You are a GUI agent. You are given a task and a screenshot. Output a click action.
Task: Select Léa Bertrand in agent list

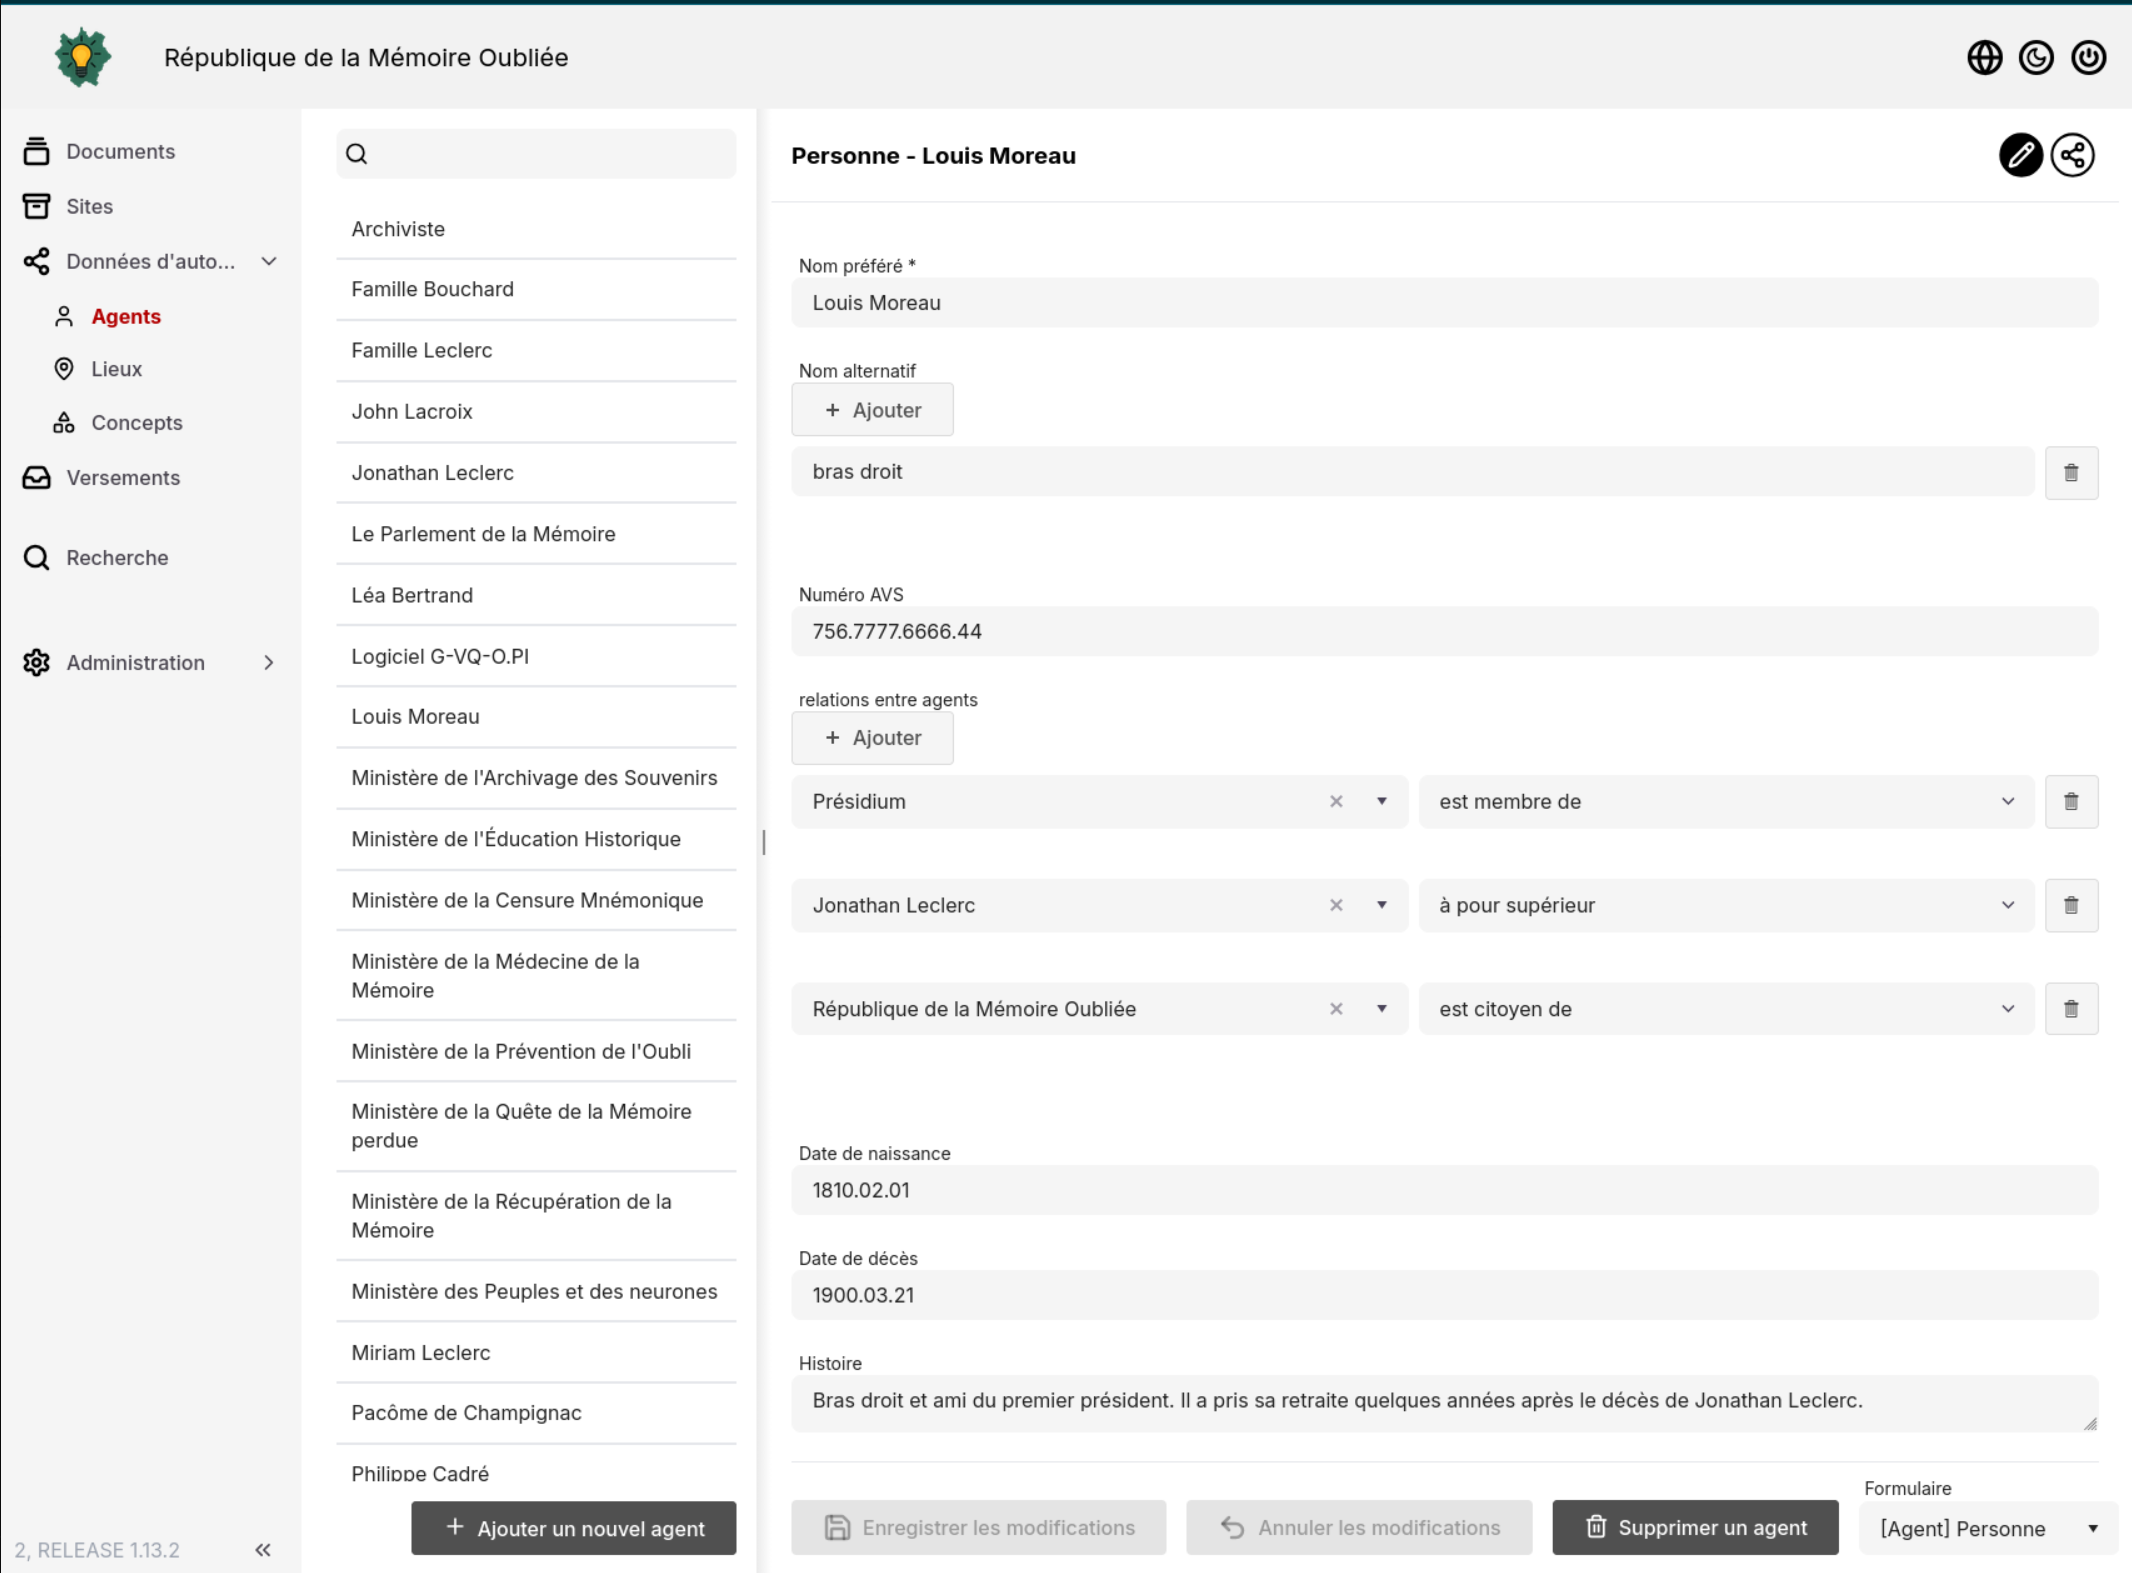tap(412, 595)
